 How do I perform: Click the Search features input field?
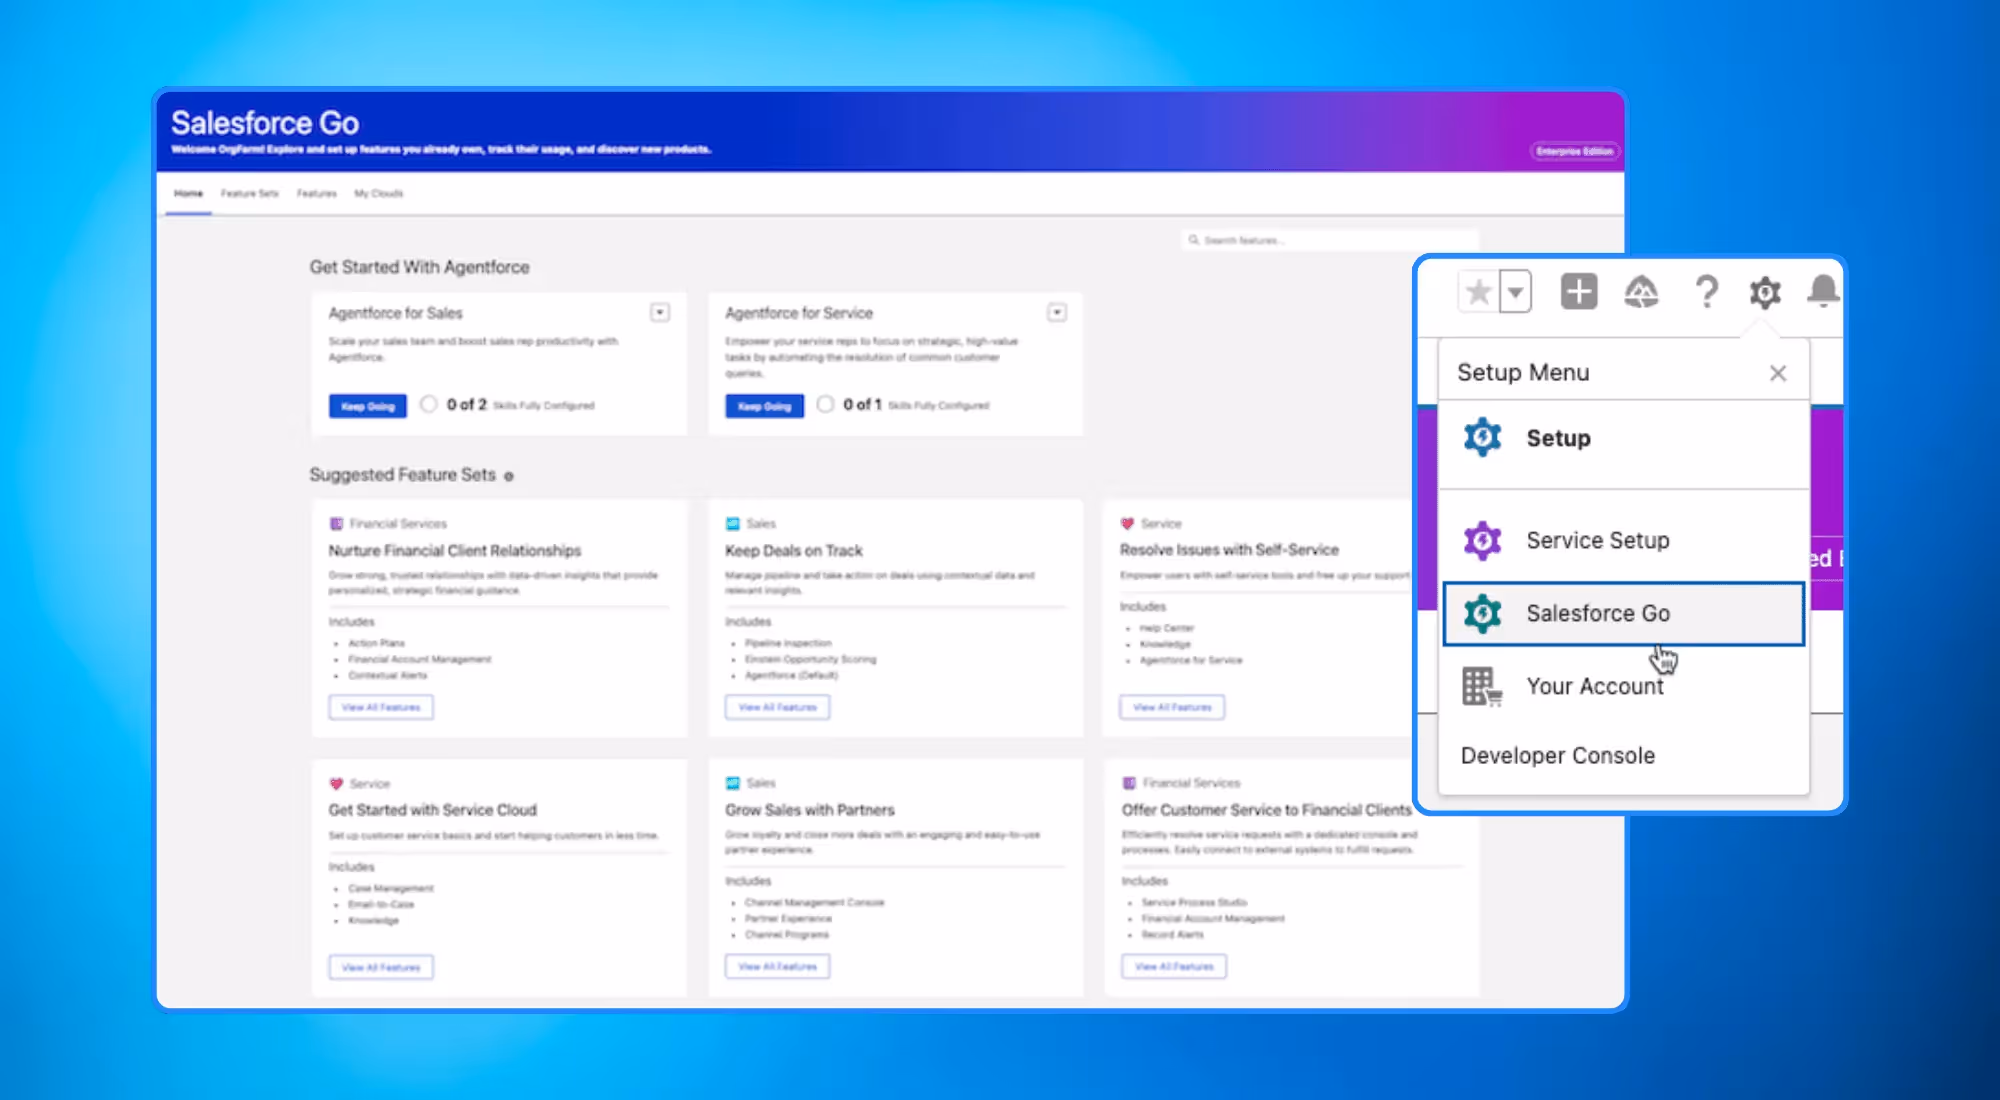click(x=1329, y=240)
